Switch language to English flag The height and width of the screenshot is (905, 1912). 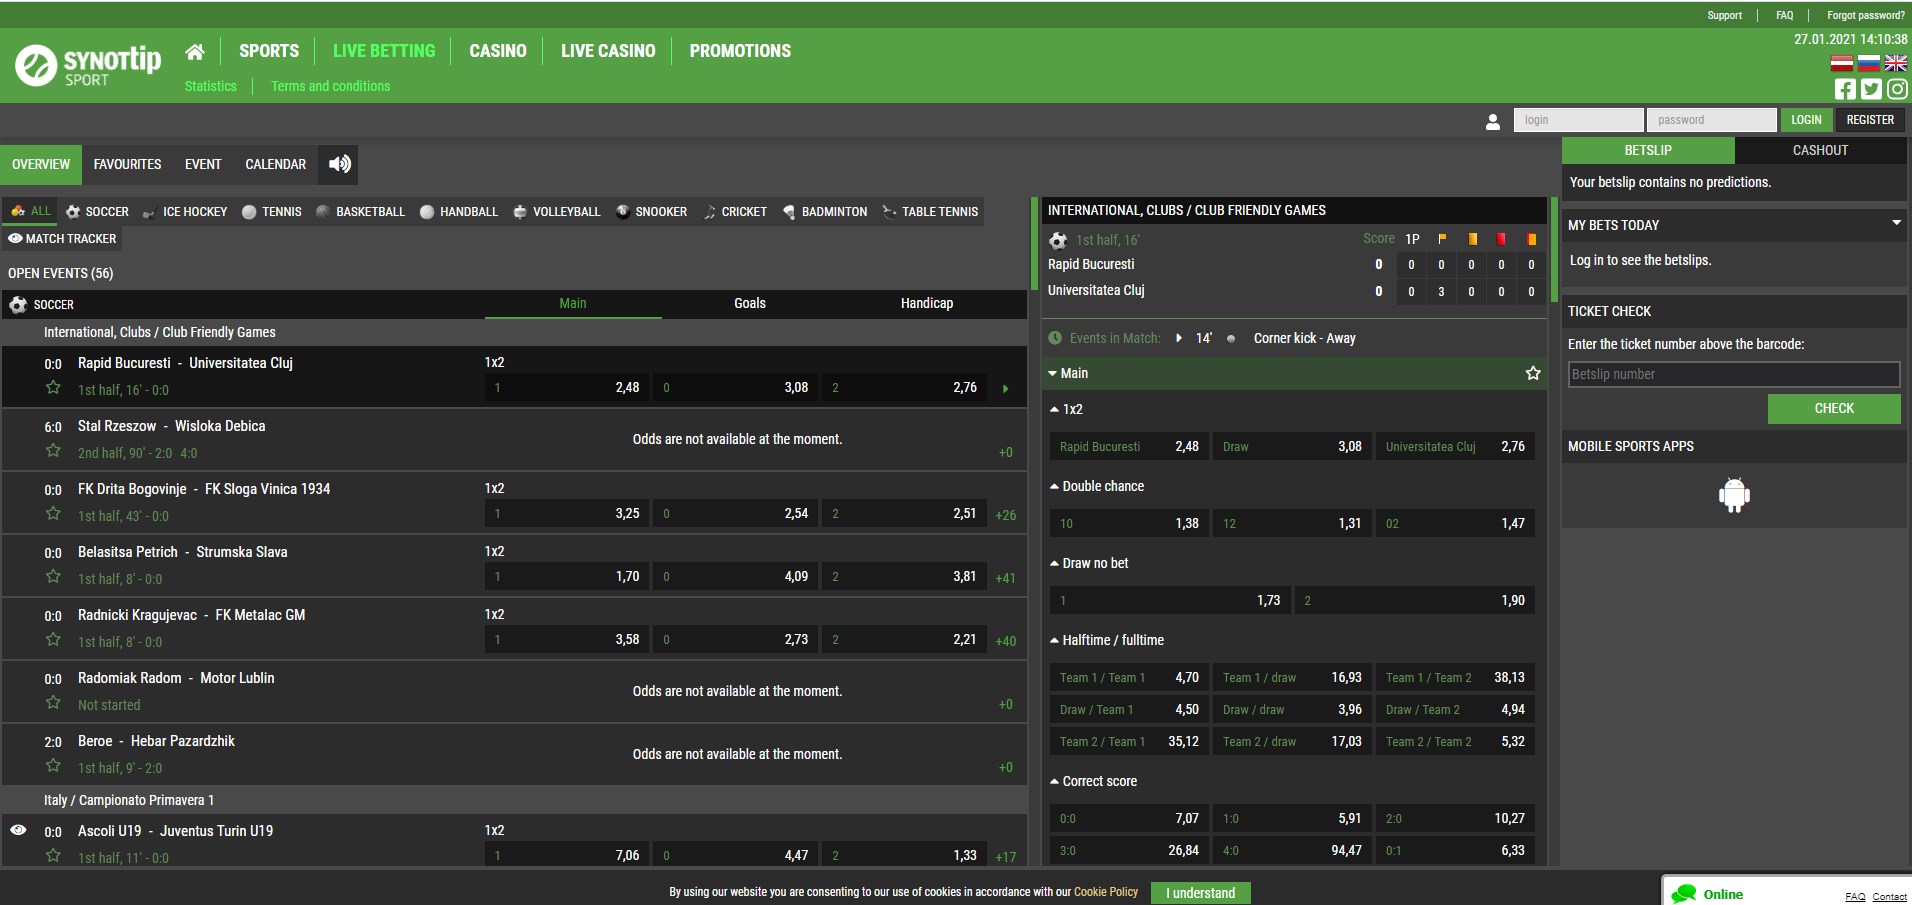(x=1896, y=63)
